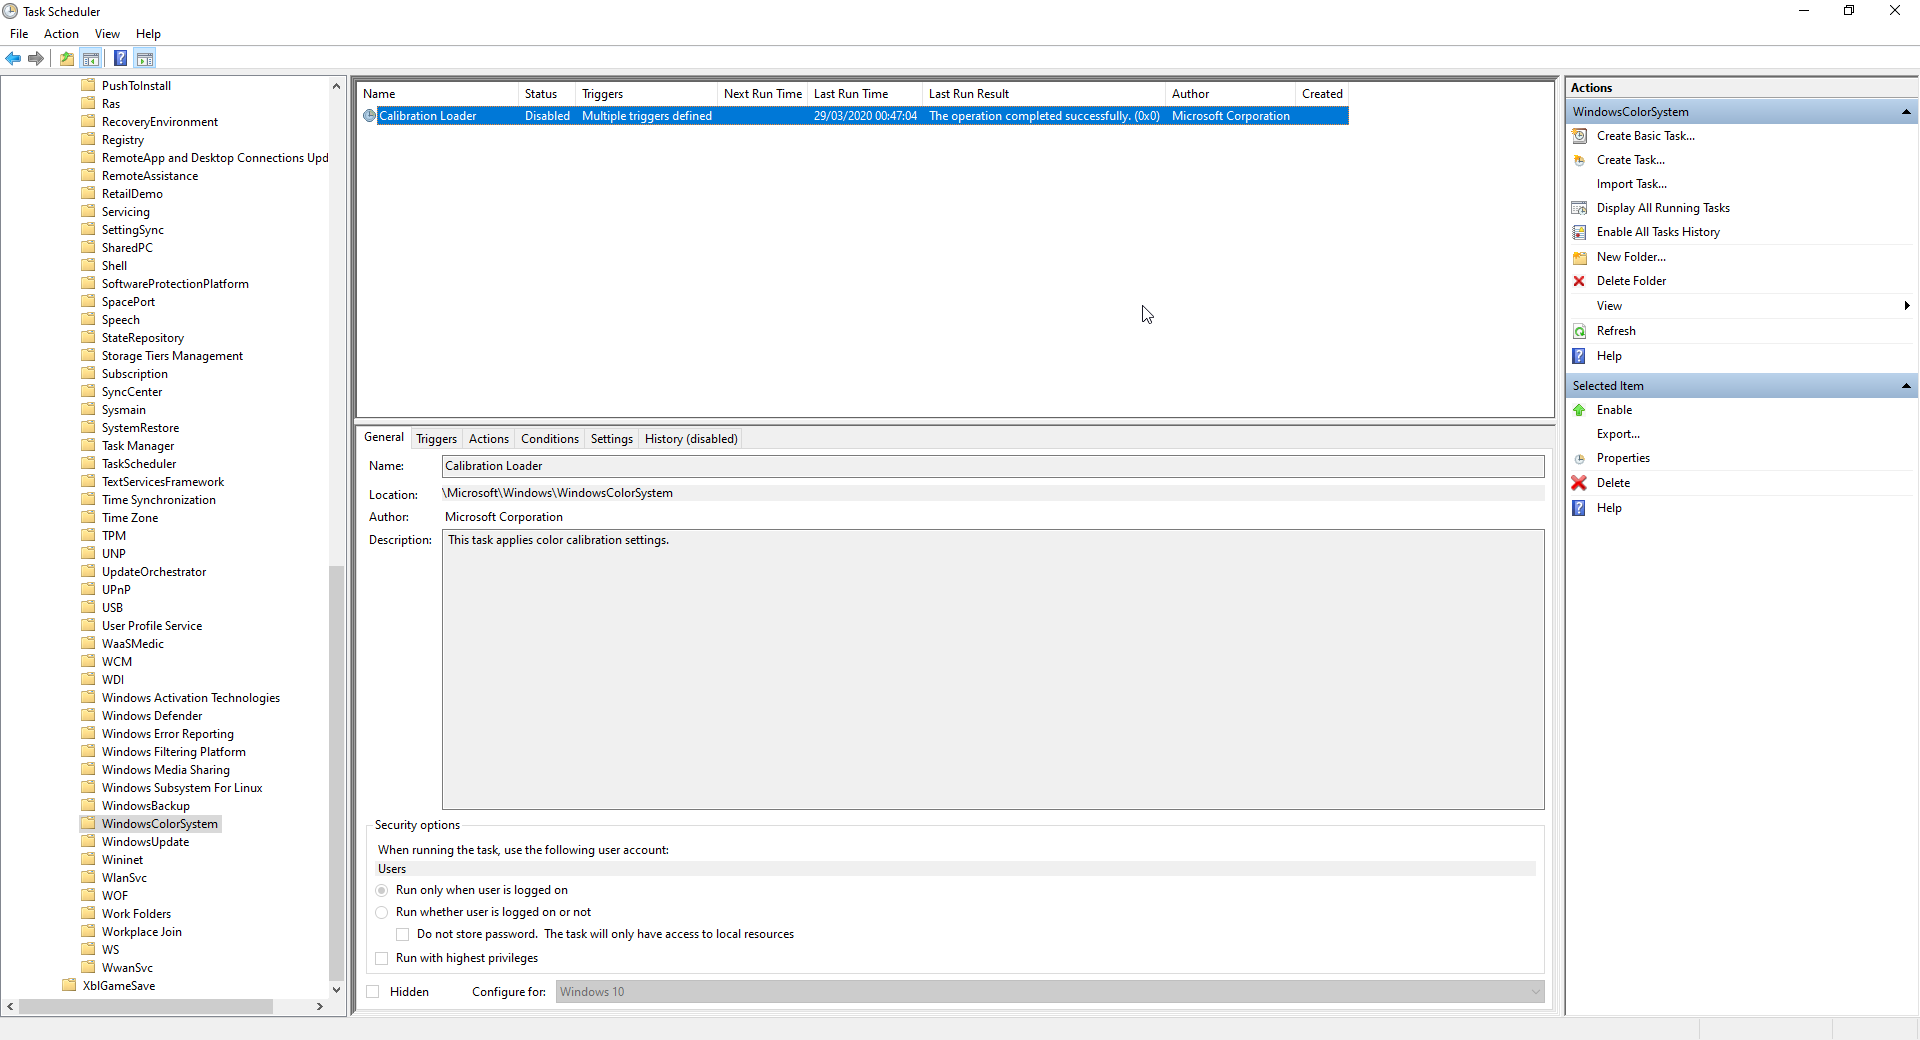
Task: Switch to the Actions tab
Action: [x=489, y=439]
